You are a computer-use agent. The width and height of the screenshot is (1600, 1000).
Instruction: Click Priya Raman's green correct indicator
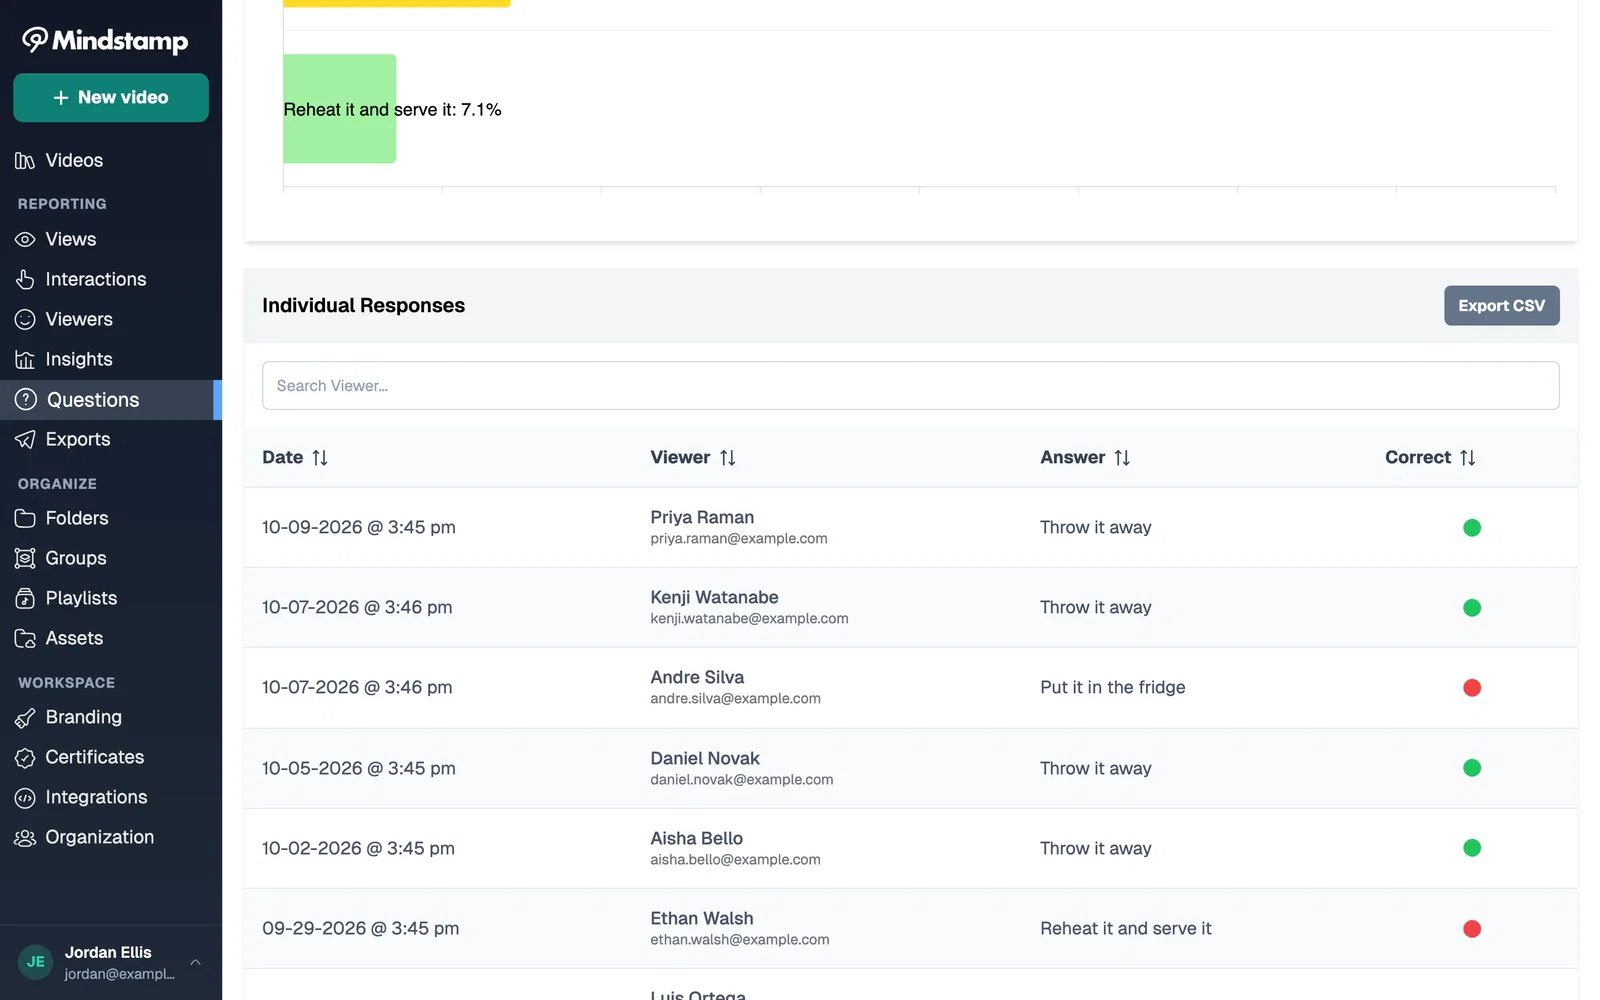tap(1472, 528)
